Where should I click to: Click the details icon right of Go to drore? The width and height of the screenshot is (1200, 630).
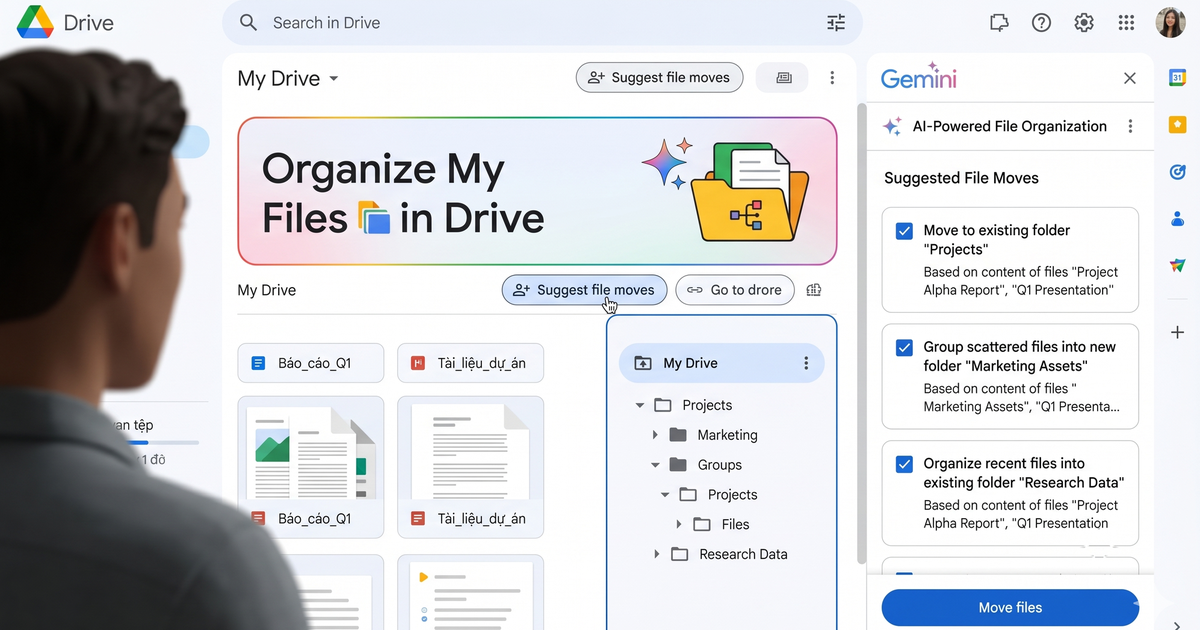[x=814, y=290]
